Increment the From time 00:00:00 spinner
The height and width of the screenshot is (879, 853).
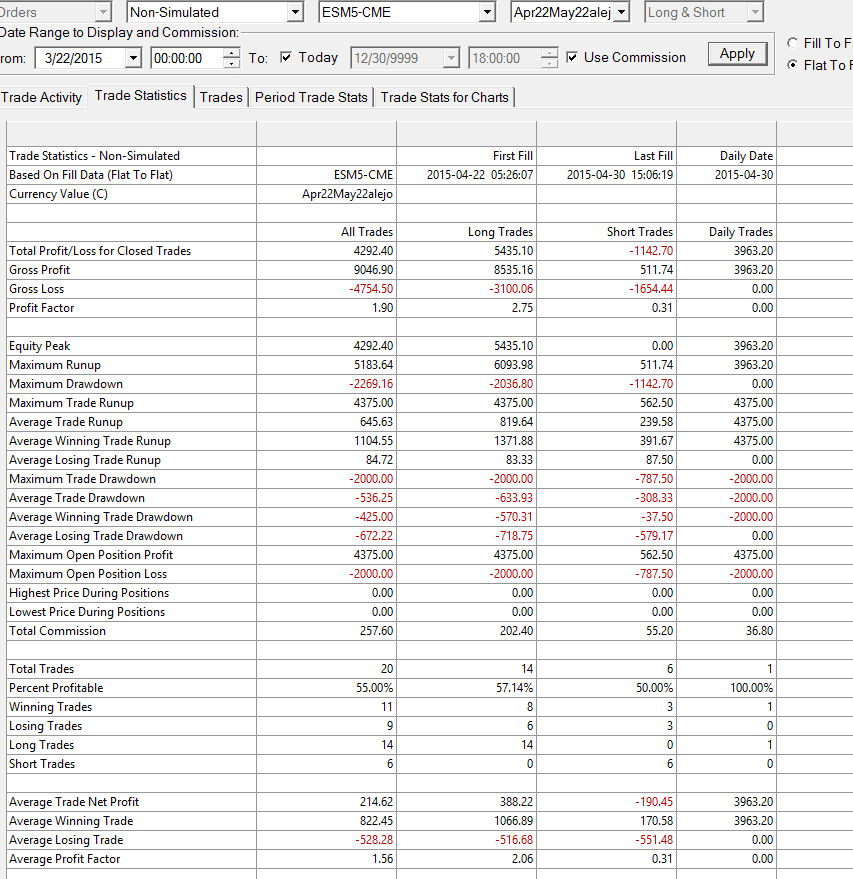coord(231,53)
